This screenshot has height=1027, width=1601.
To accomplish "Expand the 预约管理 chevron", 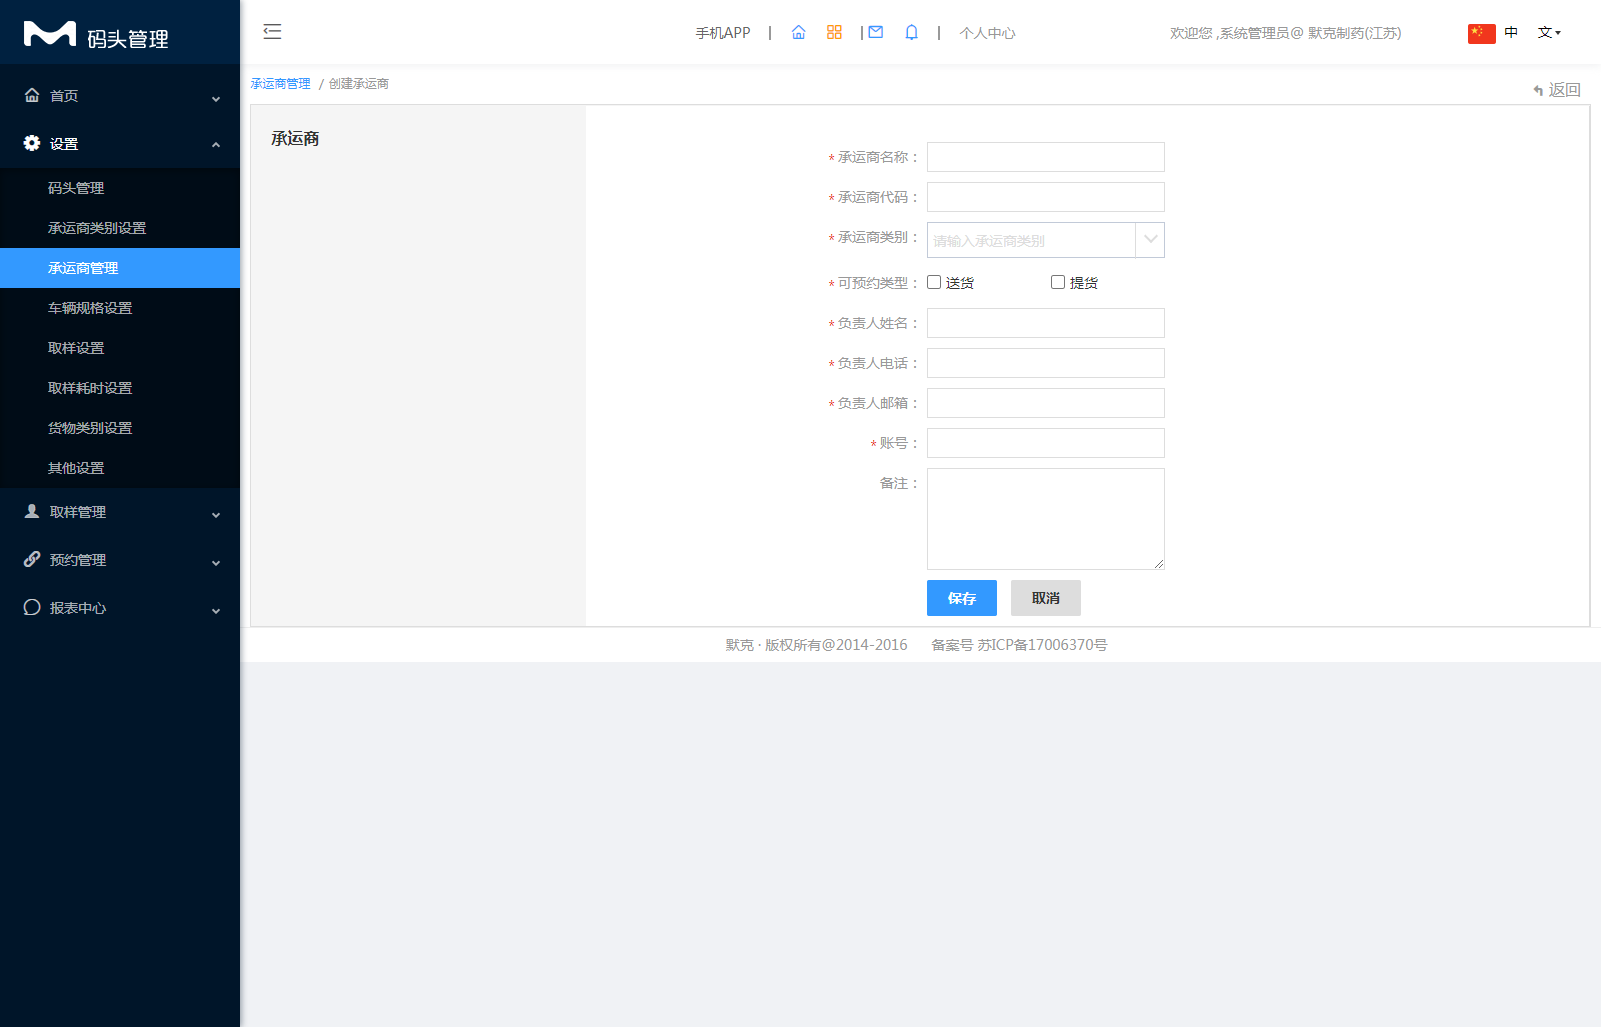I will (216, 562).
